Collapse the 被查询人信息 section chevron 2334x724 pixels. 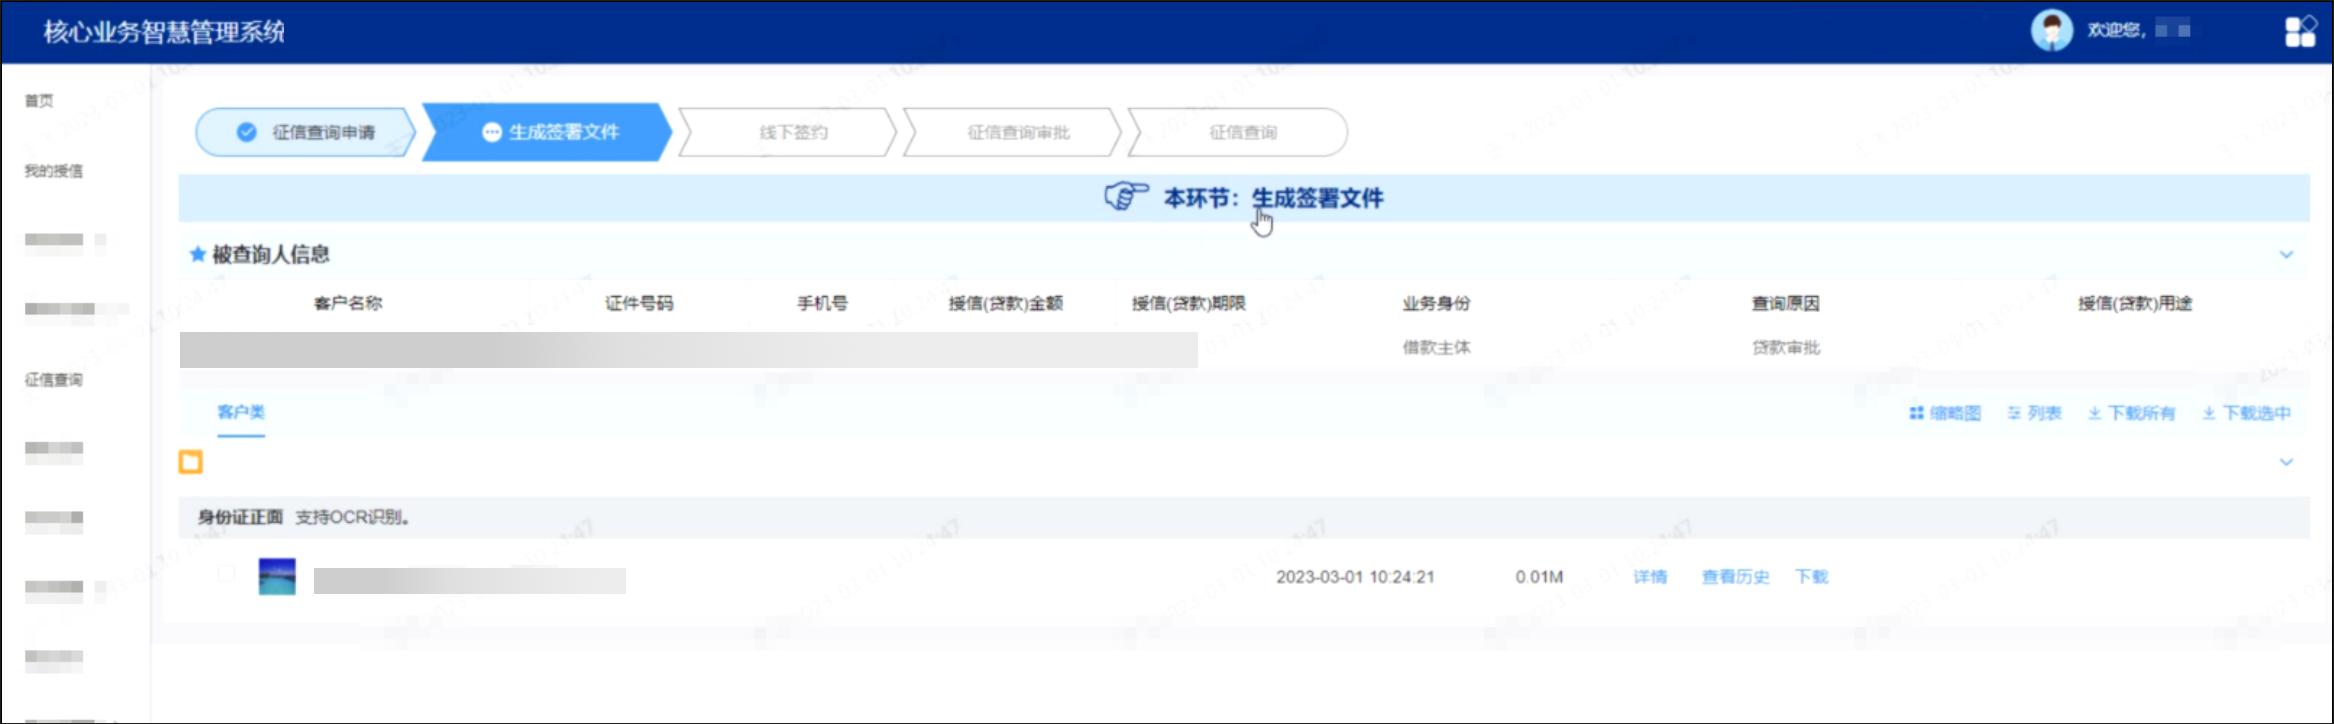pyautogui.click(x=2286, y=254)
